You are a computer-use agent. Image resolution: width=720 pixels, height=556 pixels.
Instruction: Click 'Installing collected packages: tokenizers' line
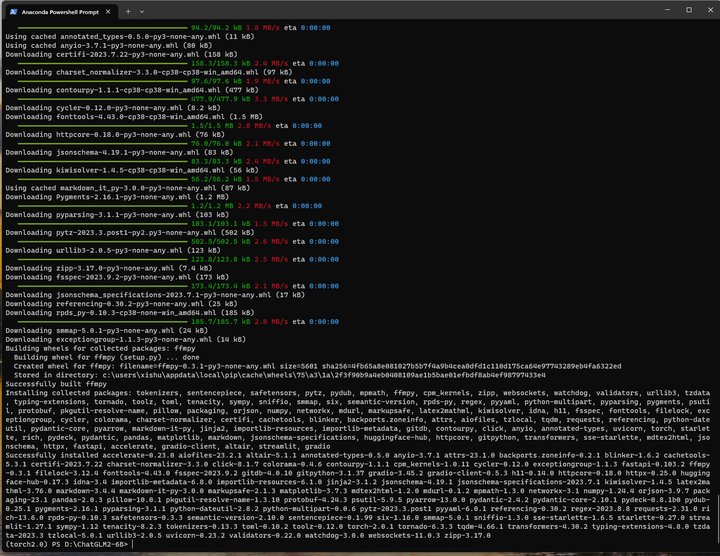click(x=357, y=393)
